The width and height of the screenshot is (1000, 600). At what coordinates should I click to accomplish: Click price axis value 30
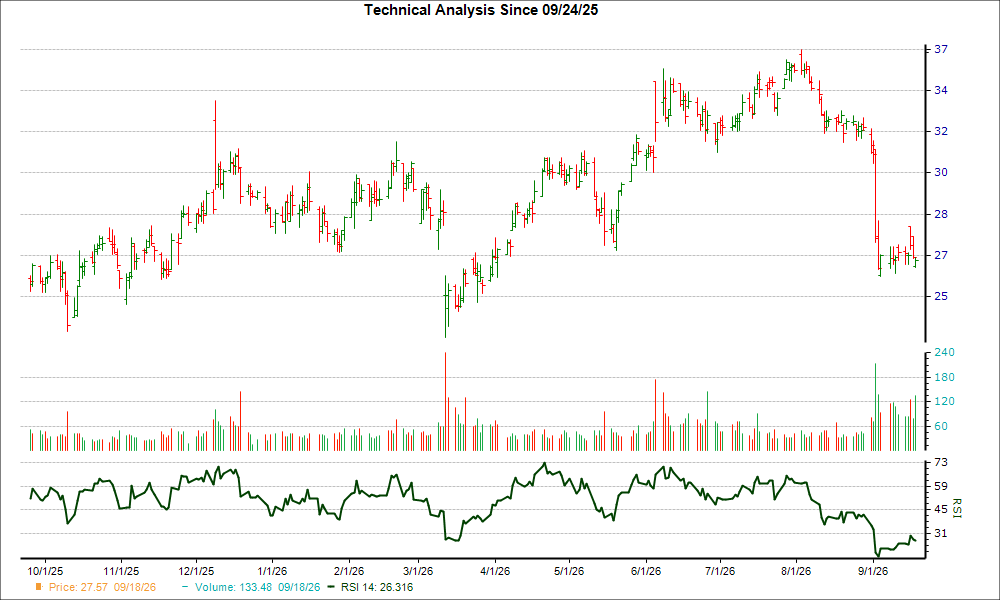click(x=941, y=172)
